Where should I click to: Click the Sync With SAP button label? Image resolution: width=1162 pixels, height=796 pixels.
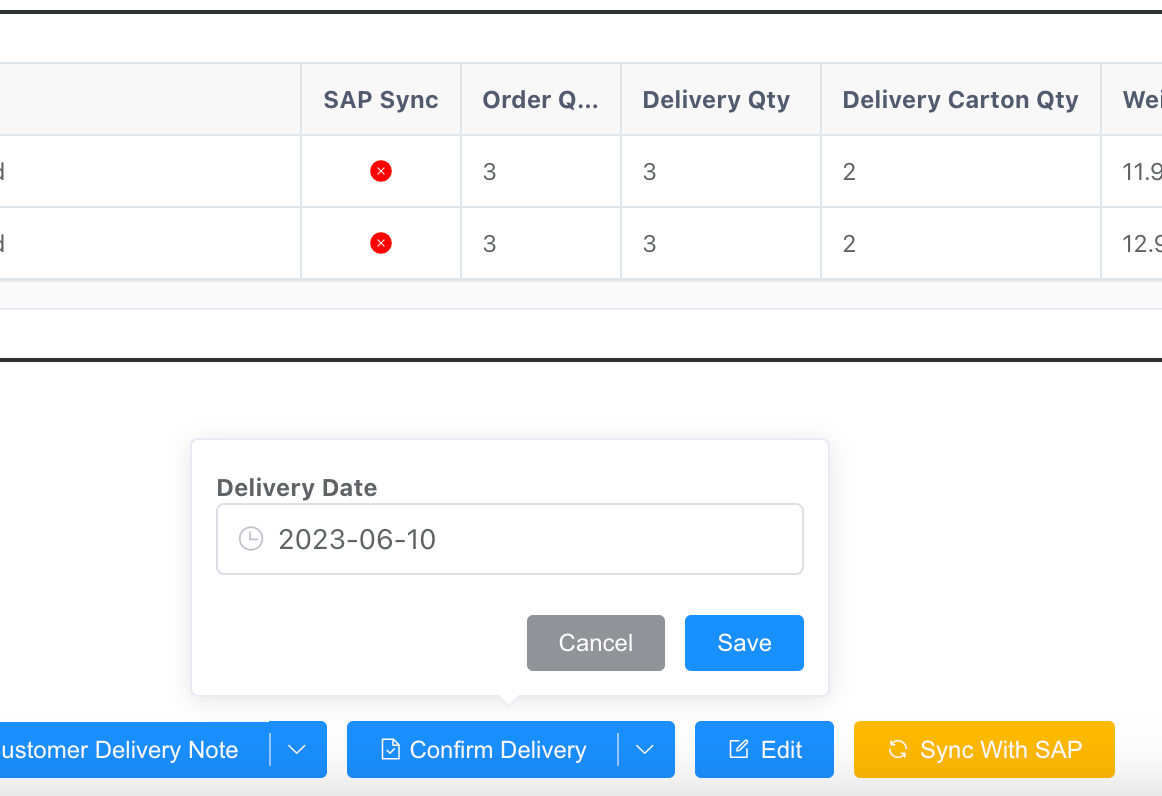point(1001,749)
